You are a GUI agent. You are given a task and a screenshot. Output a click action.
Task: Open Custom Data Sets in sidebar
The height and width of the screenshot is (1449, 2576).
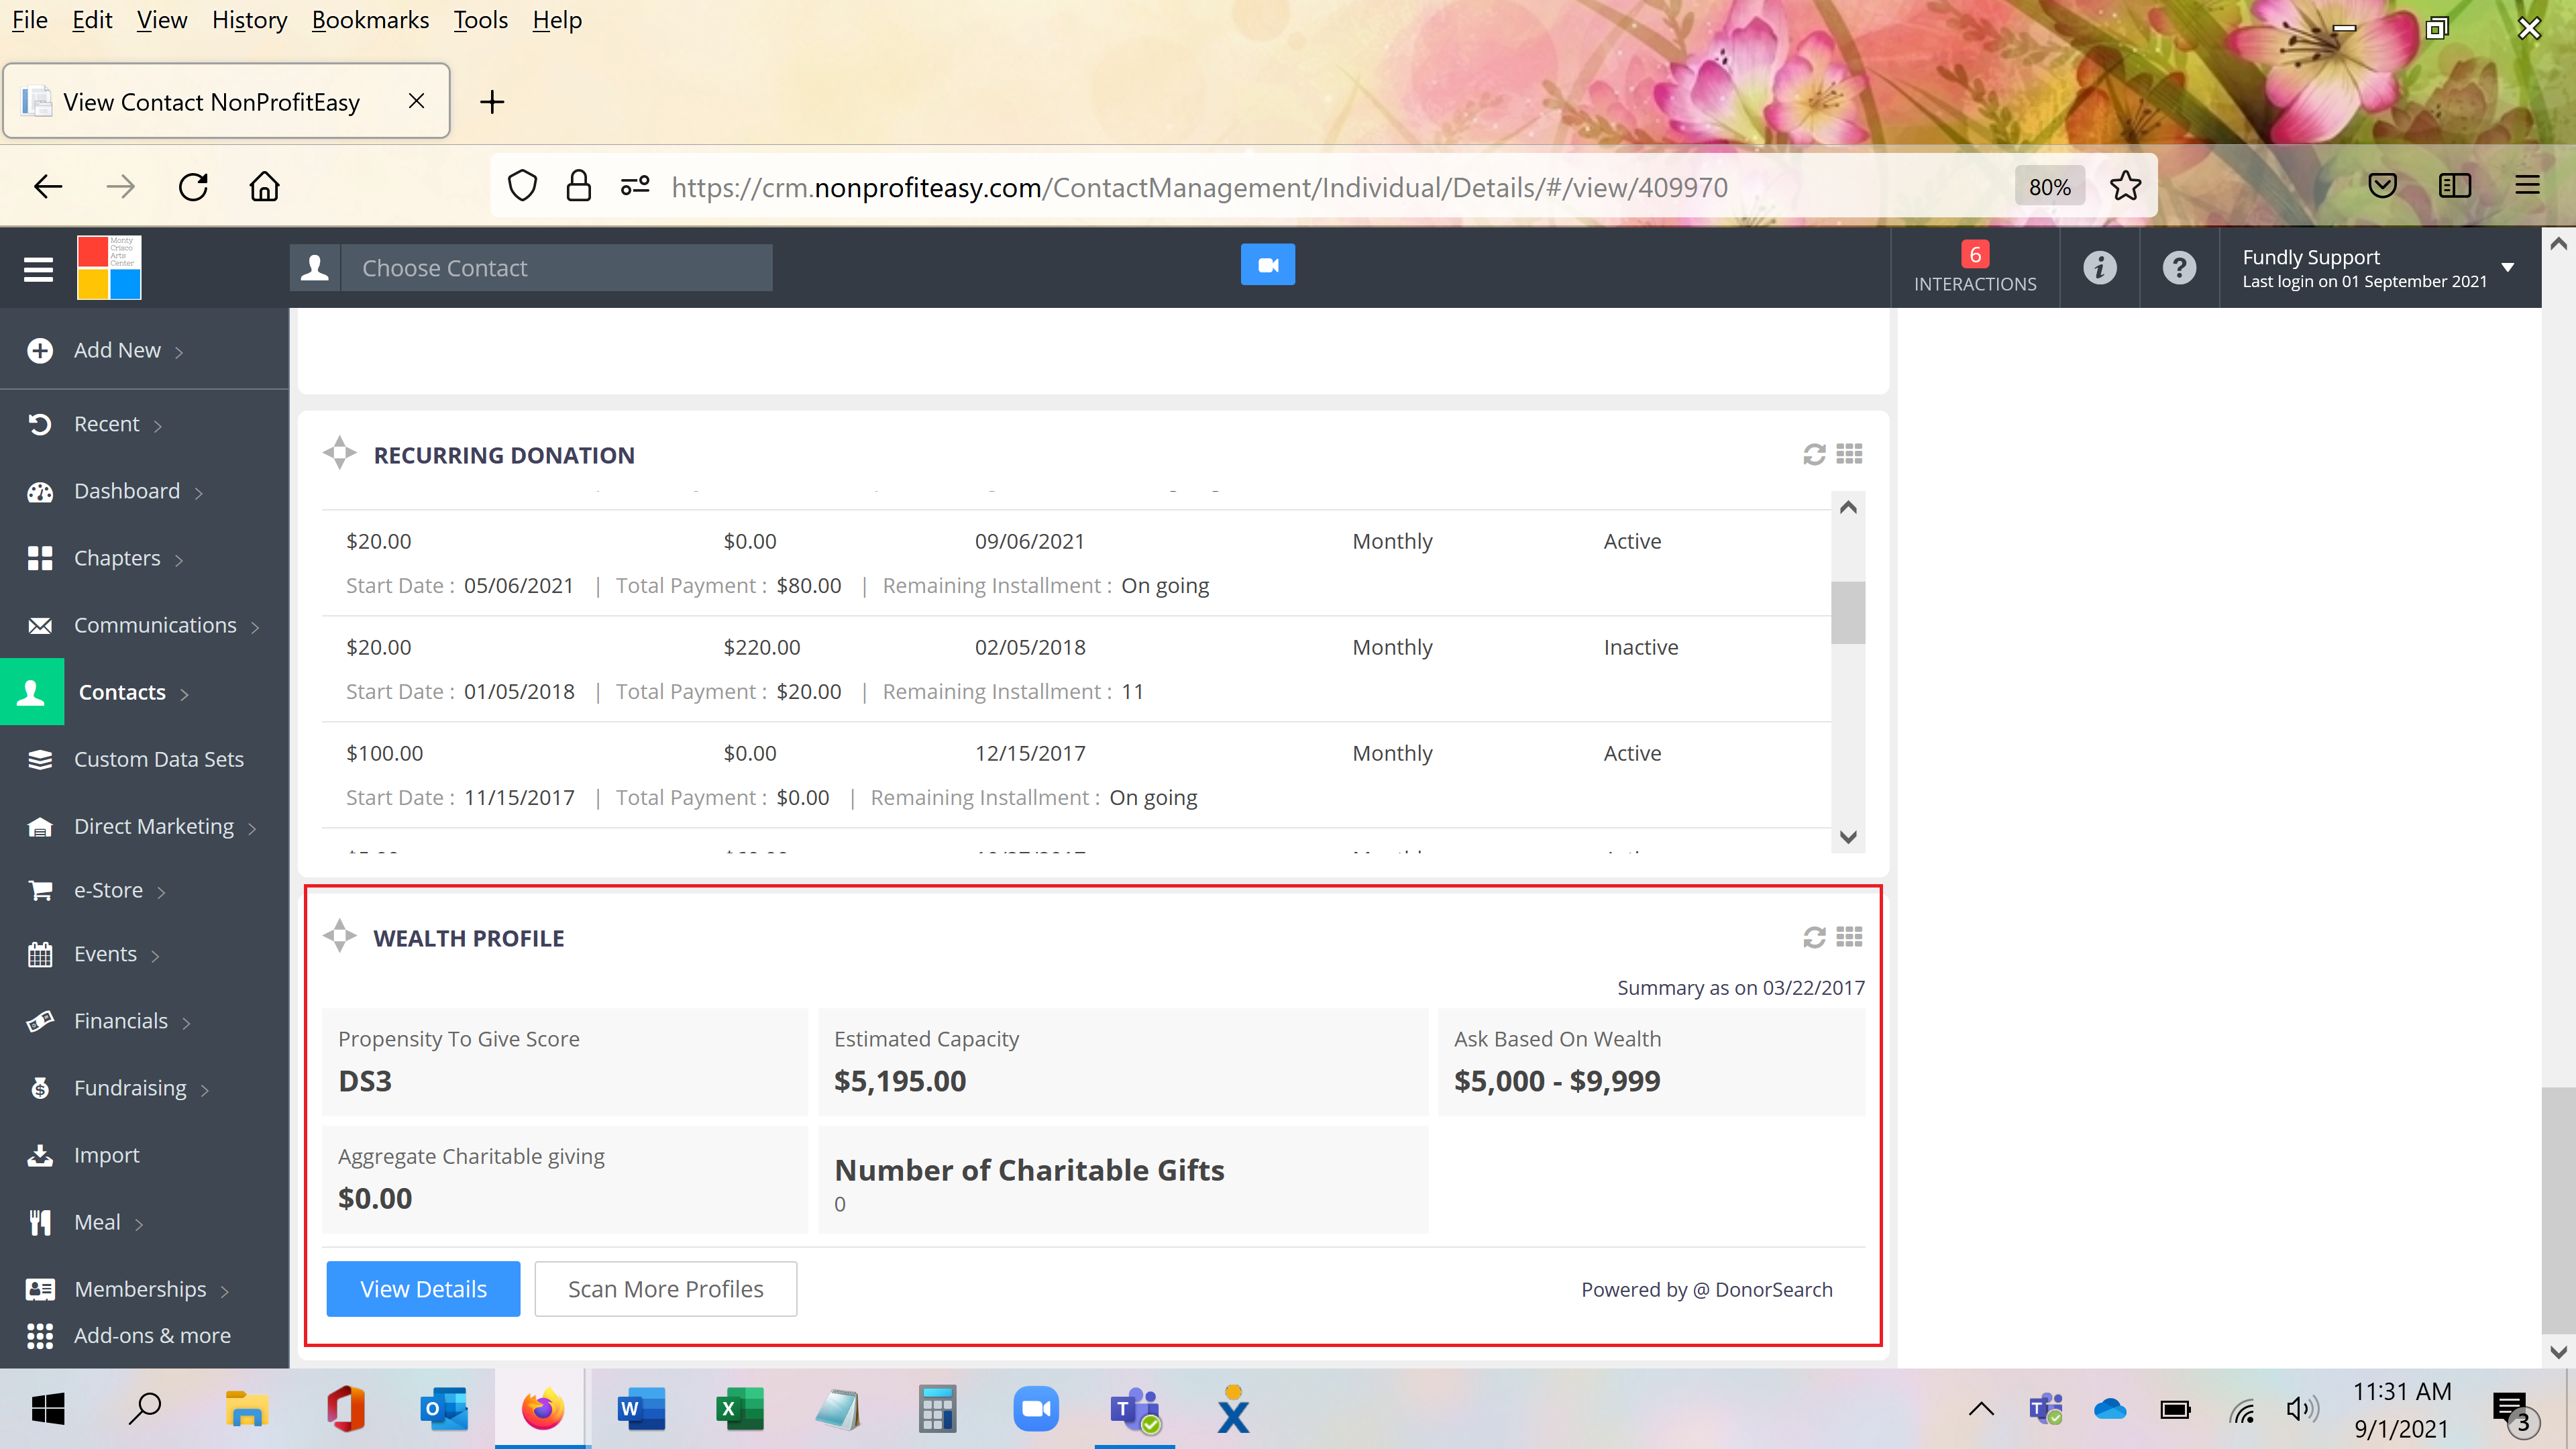click(x=158, y=759)
